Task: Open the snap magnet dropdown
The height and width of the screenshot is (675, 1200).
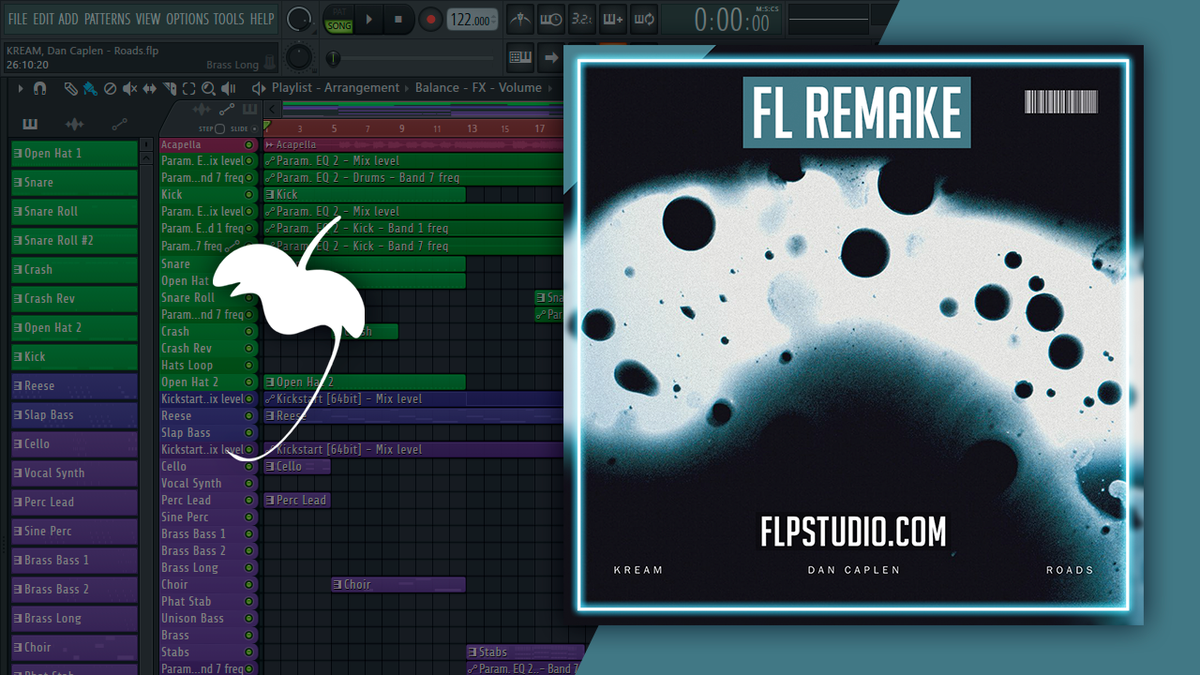Action: (40, 89)
